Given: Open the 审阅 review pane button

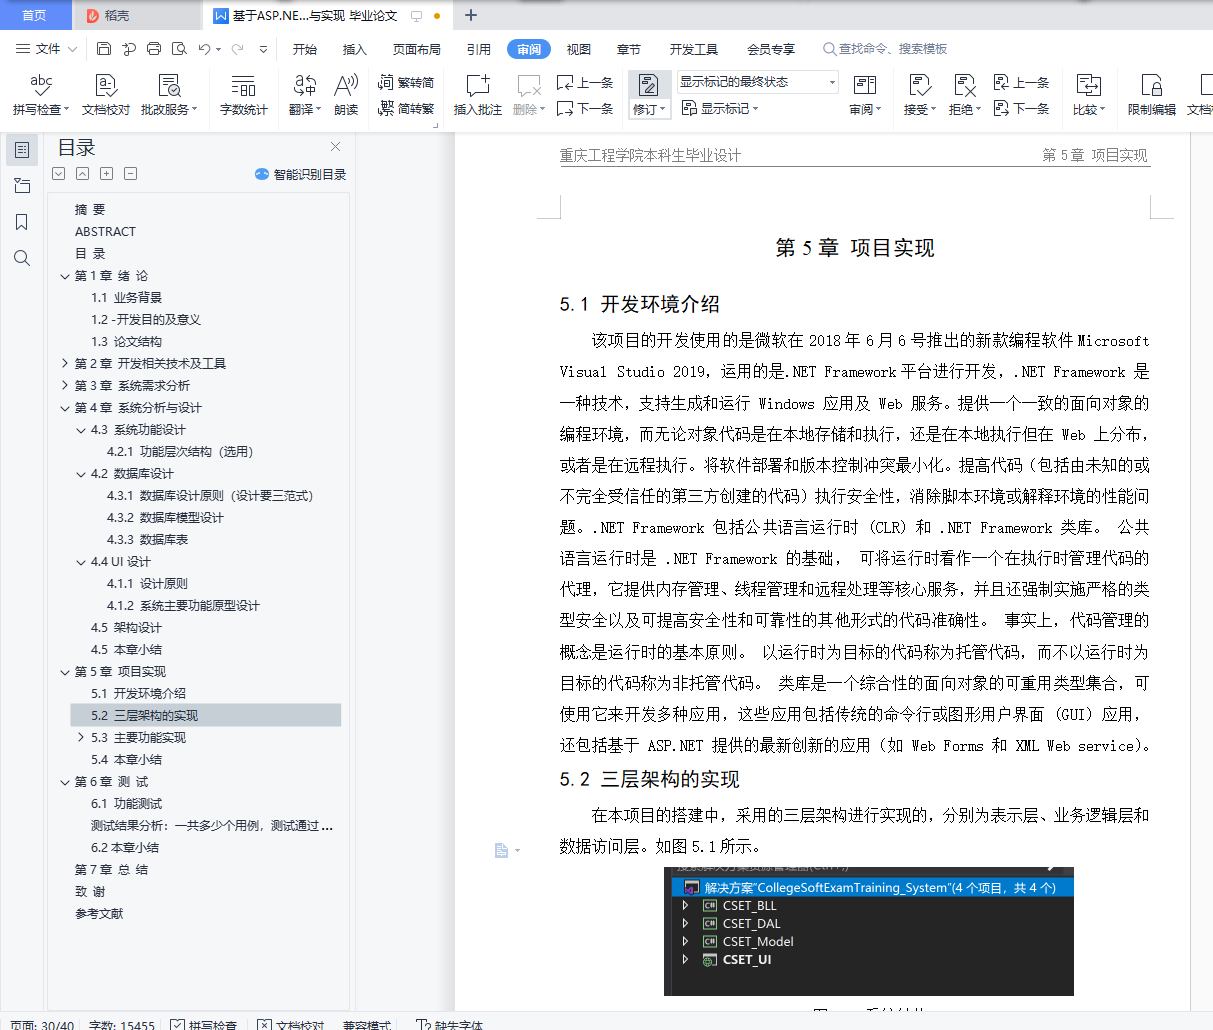Looking at the screenshot, I should [865, 95].
